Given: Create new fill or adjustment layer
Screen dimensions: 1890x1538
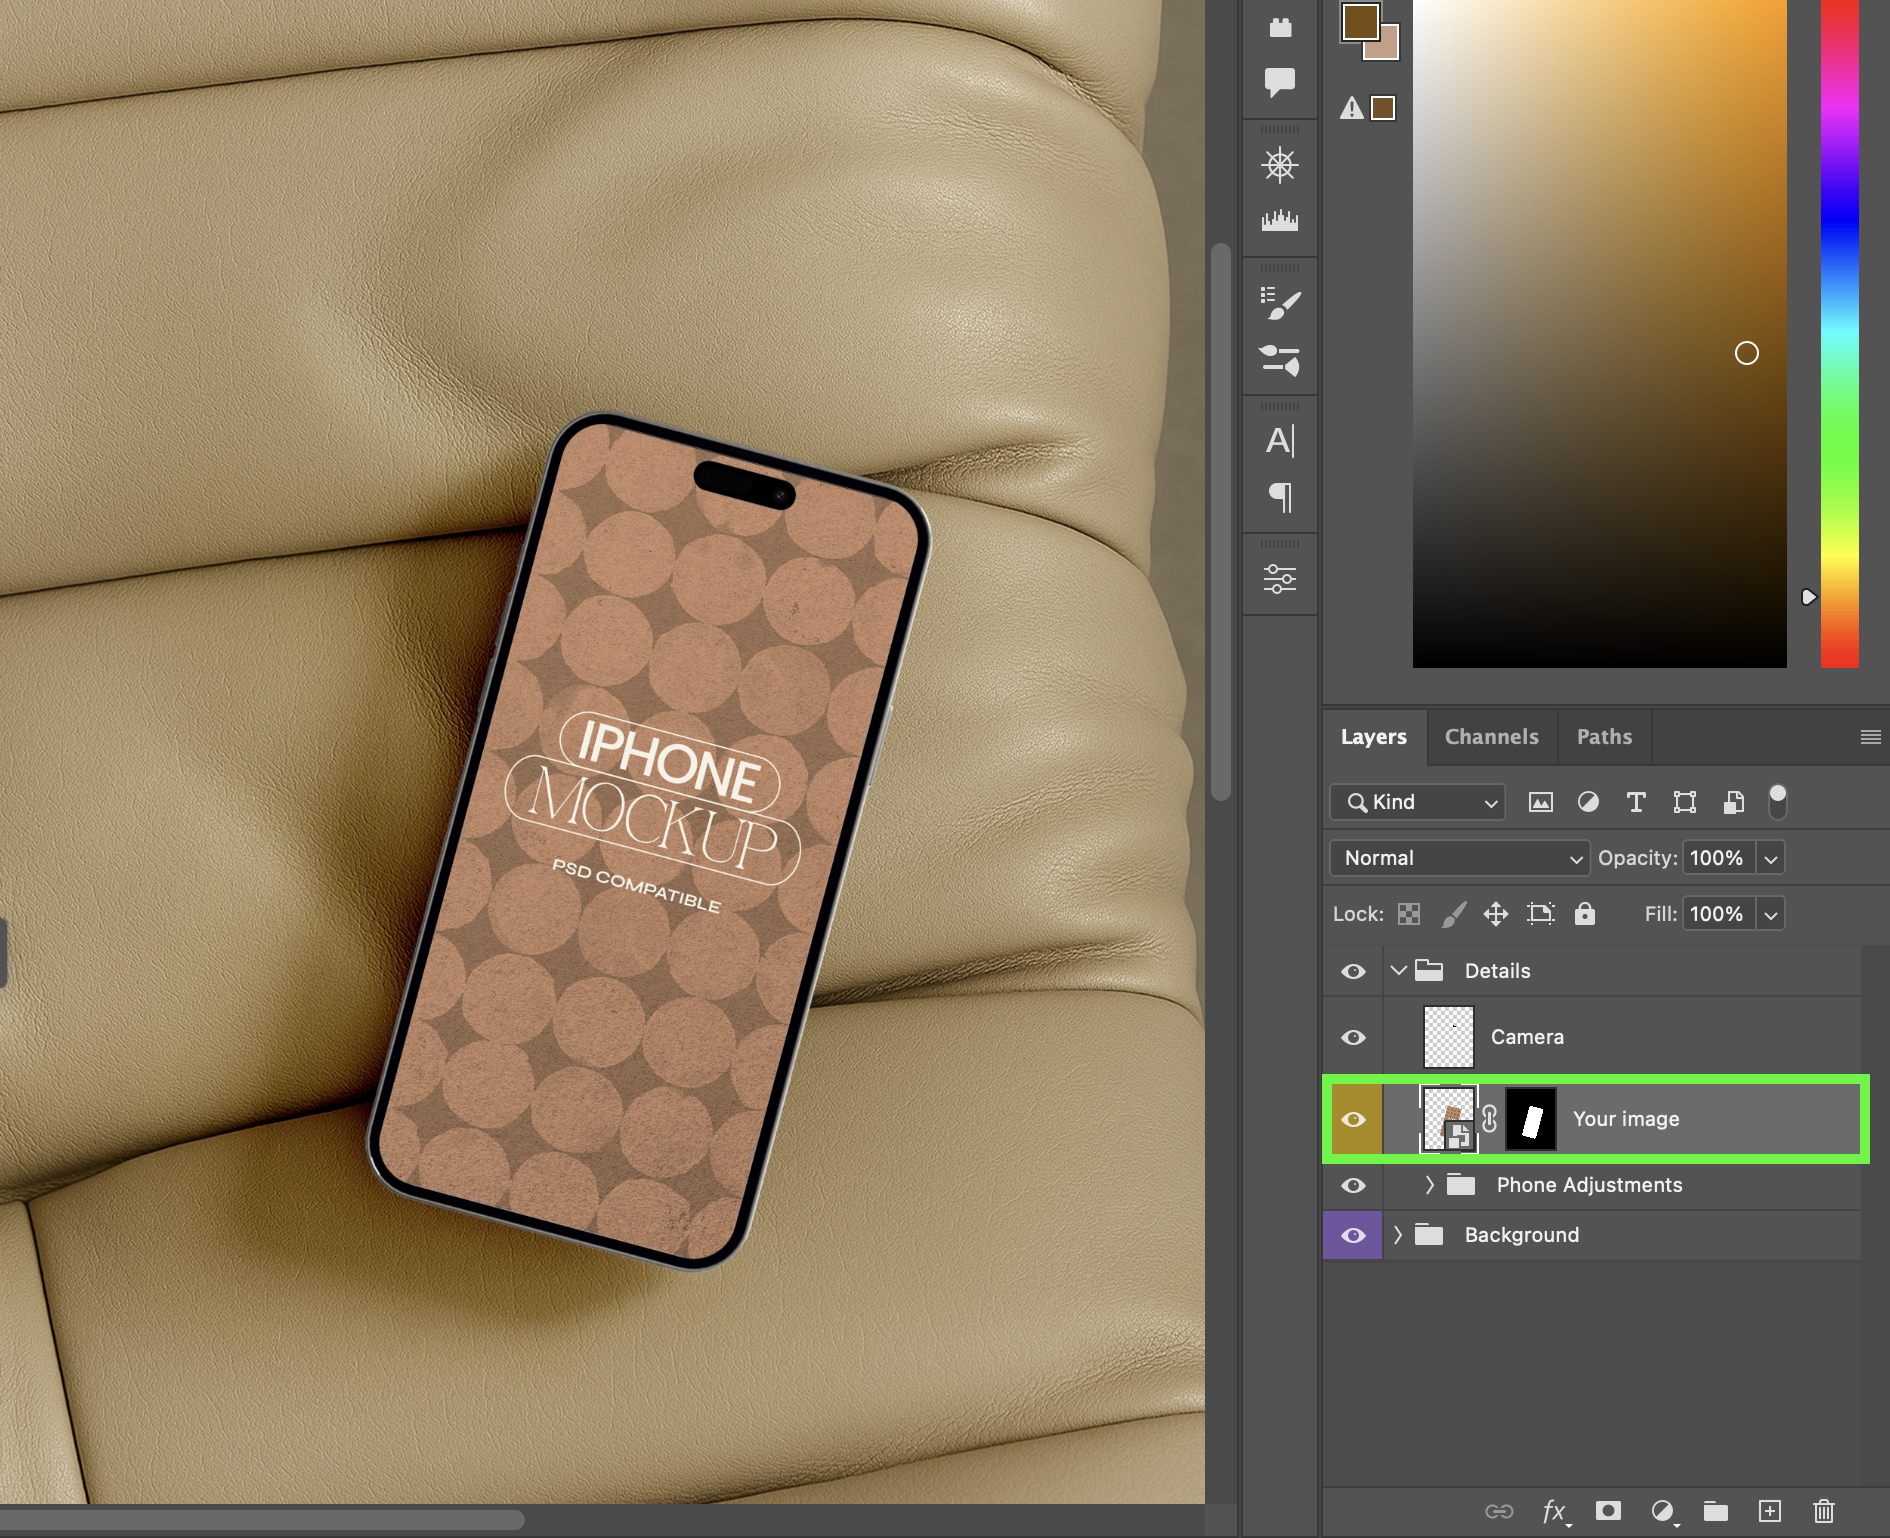Looking at the screenshot, I should [1663, 1511].
